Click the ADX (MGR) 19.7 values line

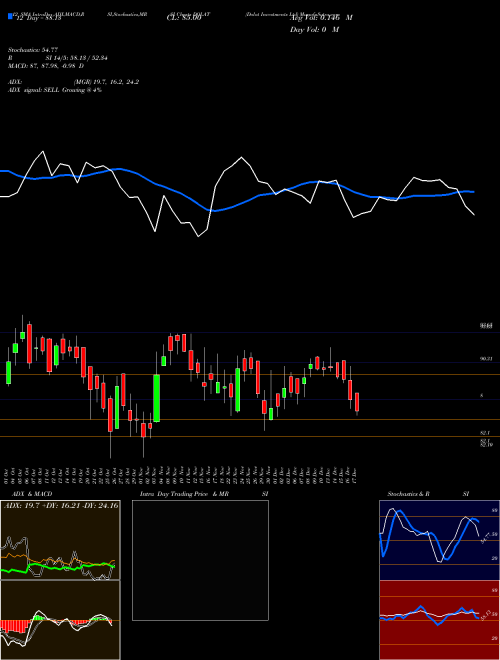pyautogui.click(x=74, y=82)
